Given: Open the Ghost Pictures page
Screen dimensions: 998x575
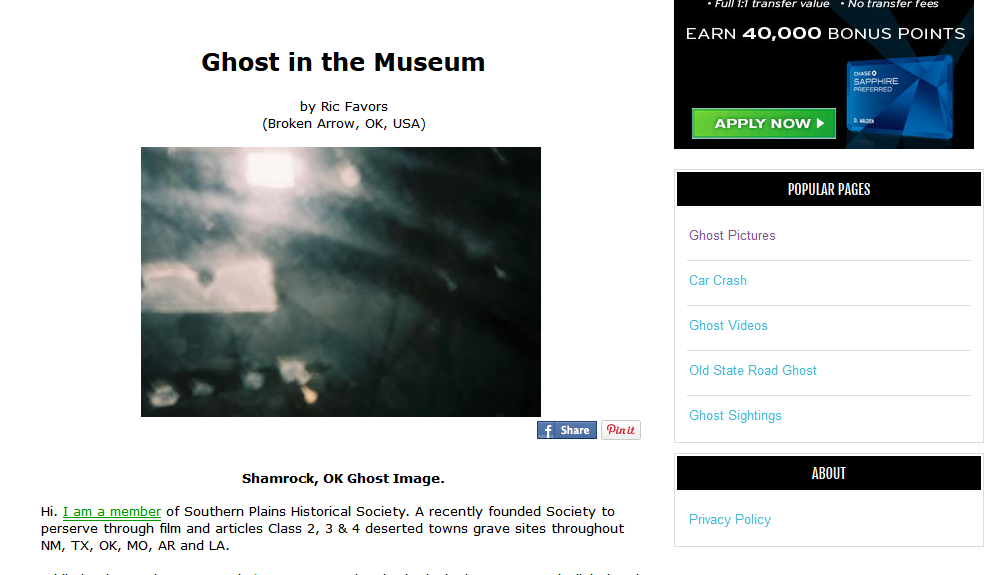Looking at the screenshot, I should click(732, 236).
